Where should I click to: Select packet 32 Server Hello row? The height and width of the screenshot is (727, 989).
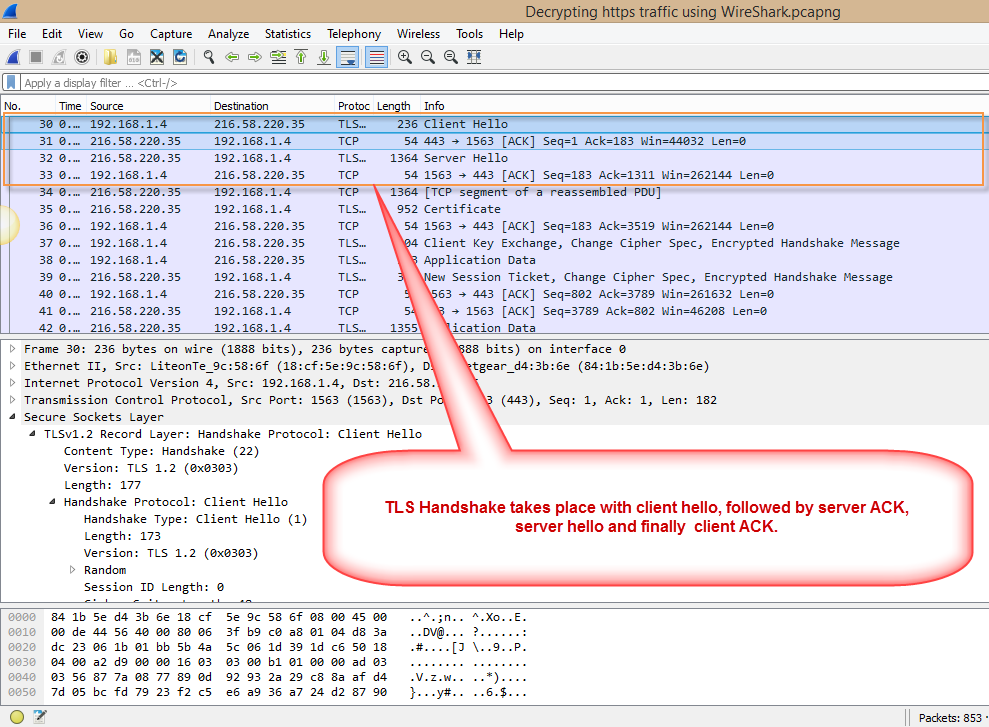pyautogui.click(x=494, y=158)
